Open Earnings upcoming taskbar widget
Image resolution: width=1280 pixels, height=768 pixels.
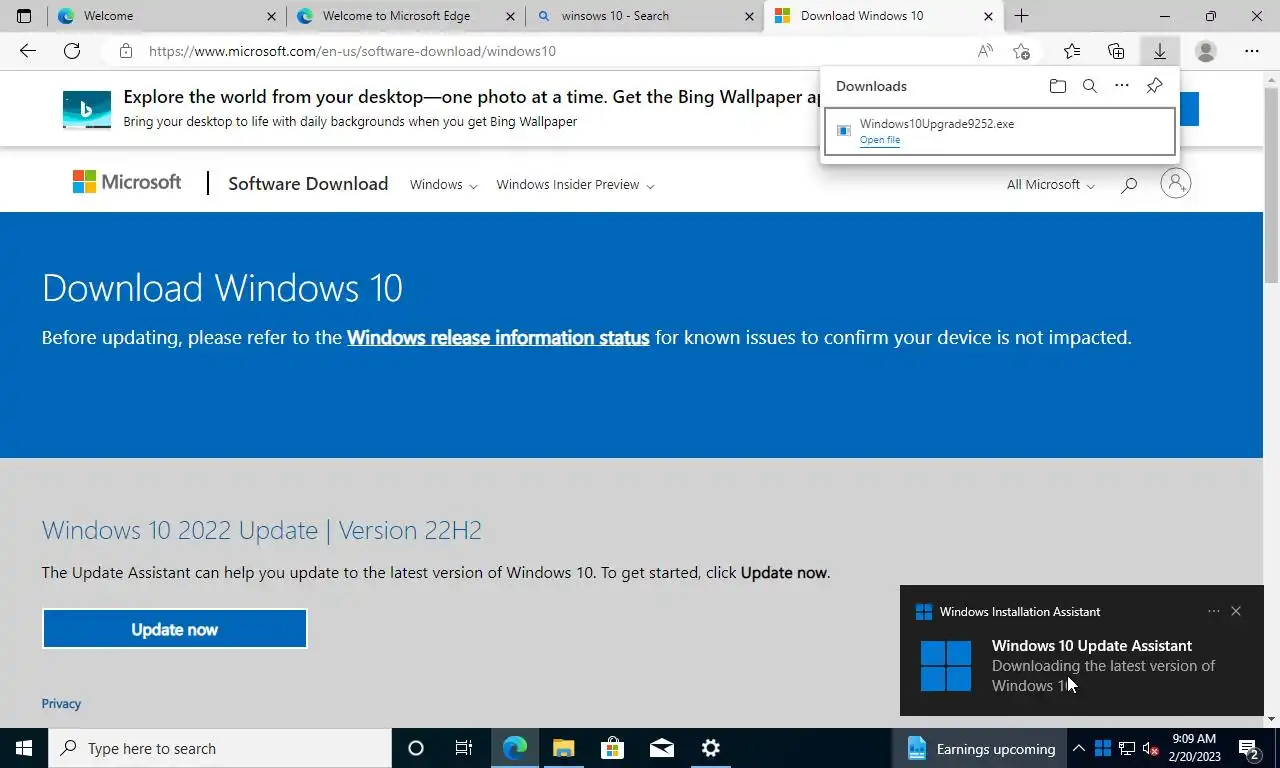pyautogui.click(x=981, y=748)
